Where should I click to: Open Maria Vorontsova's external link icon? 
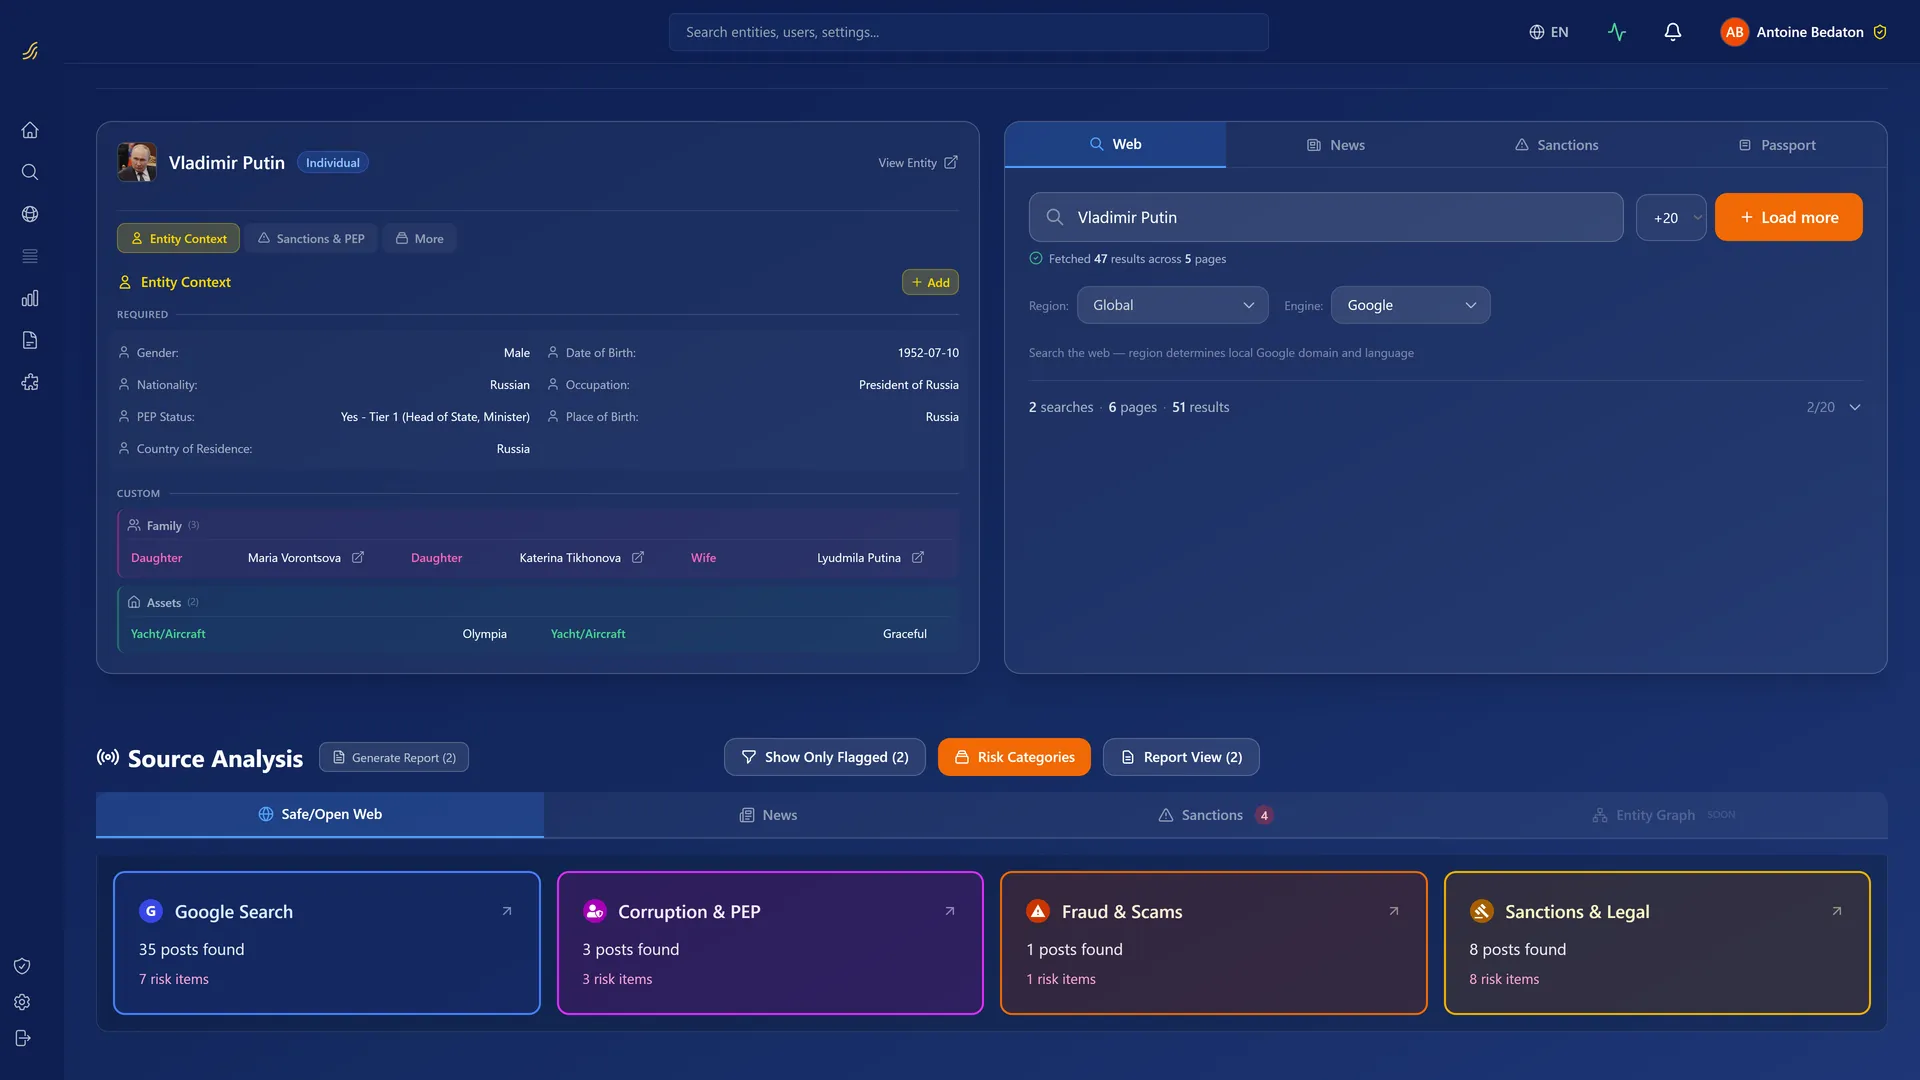pos(357,558)
